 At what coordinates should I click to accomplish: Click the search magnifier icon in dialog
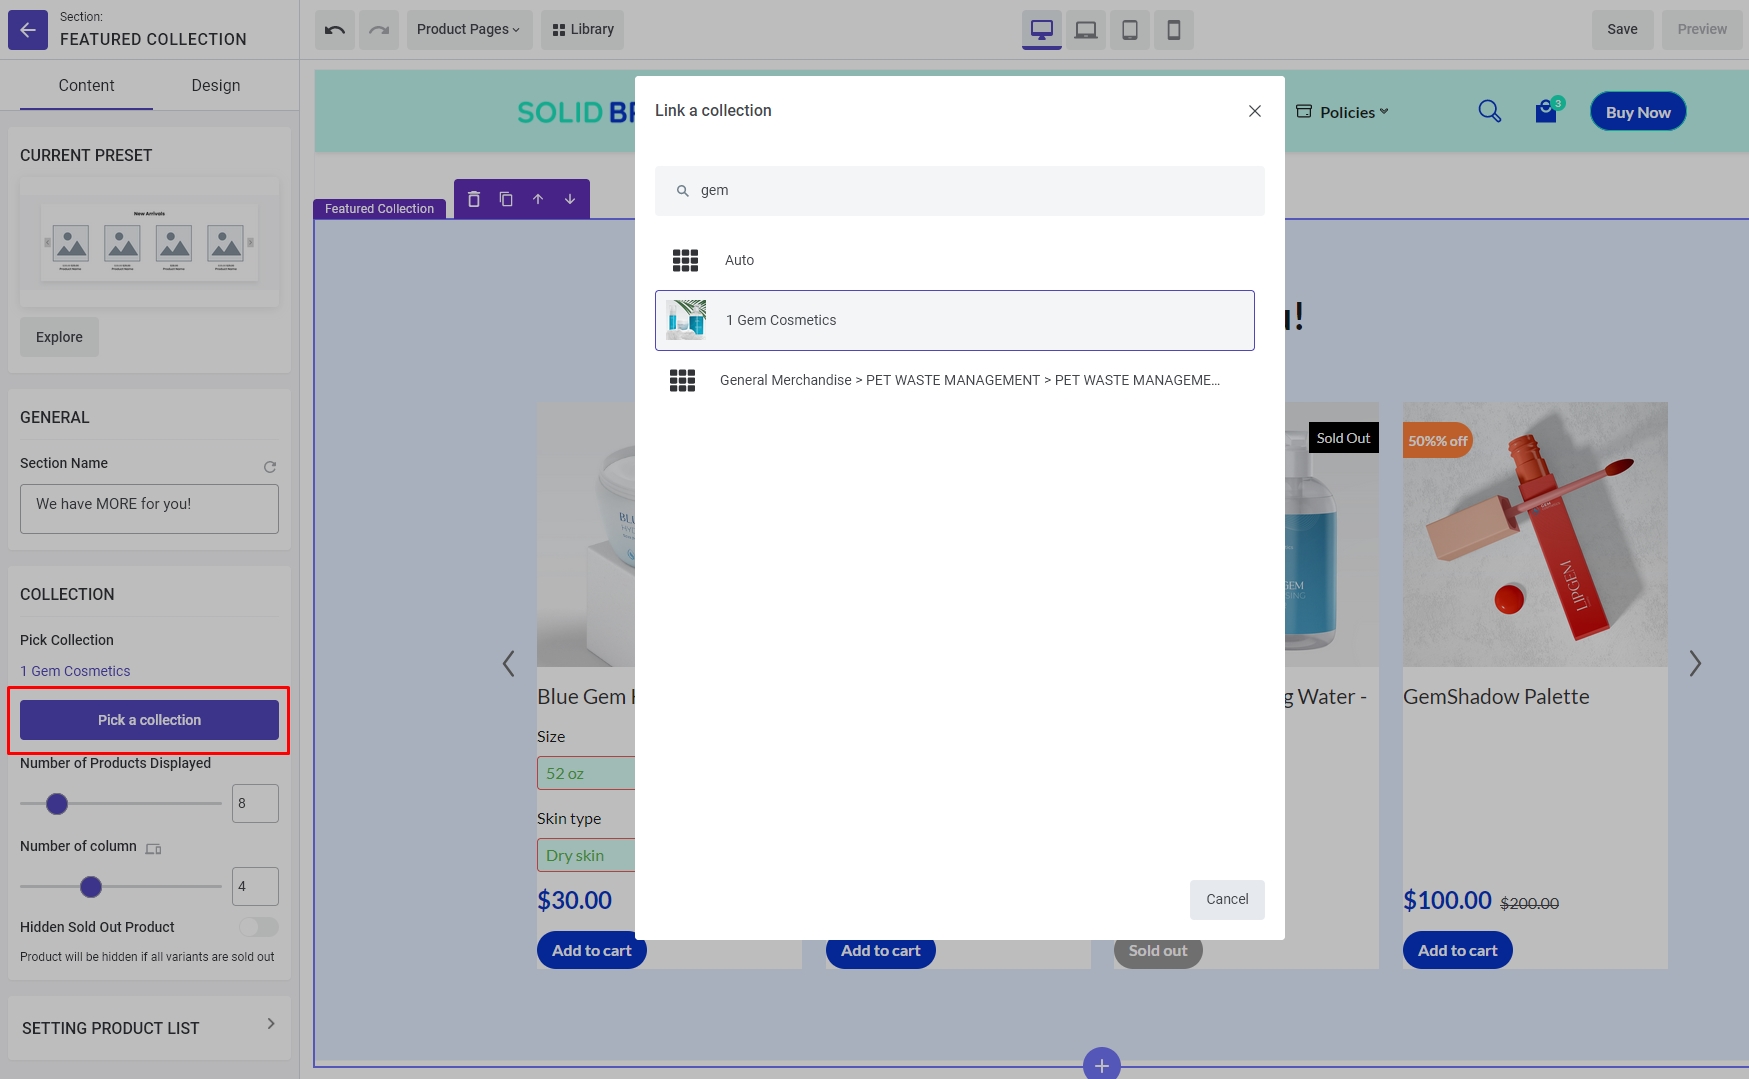click(x=683, y=191)
